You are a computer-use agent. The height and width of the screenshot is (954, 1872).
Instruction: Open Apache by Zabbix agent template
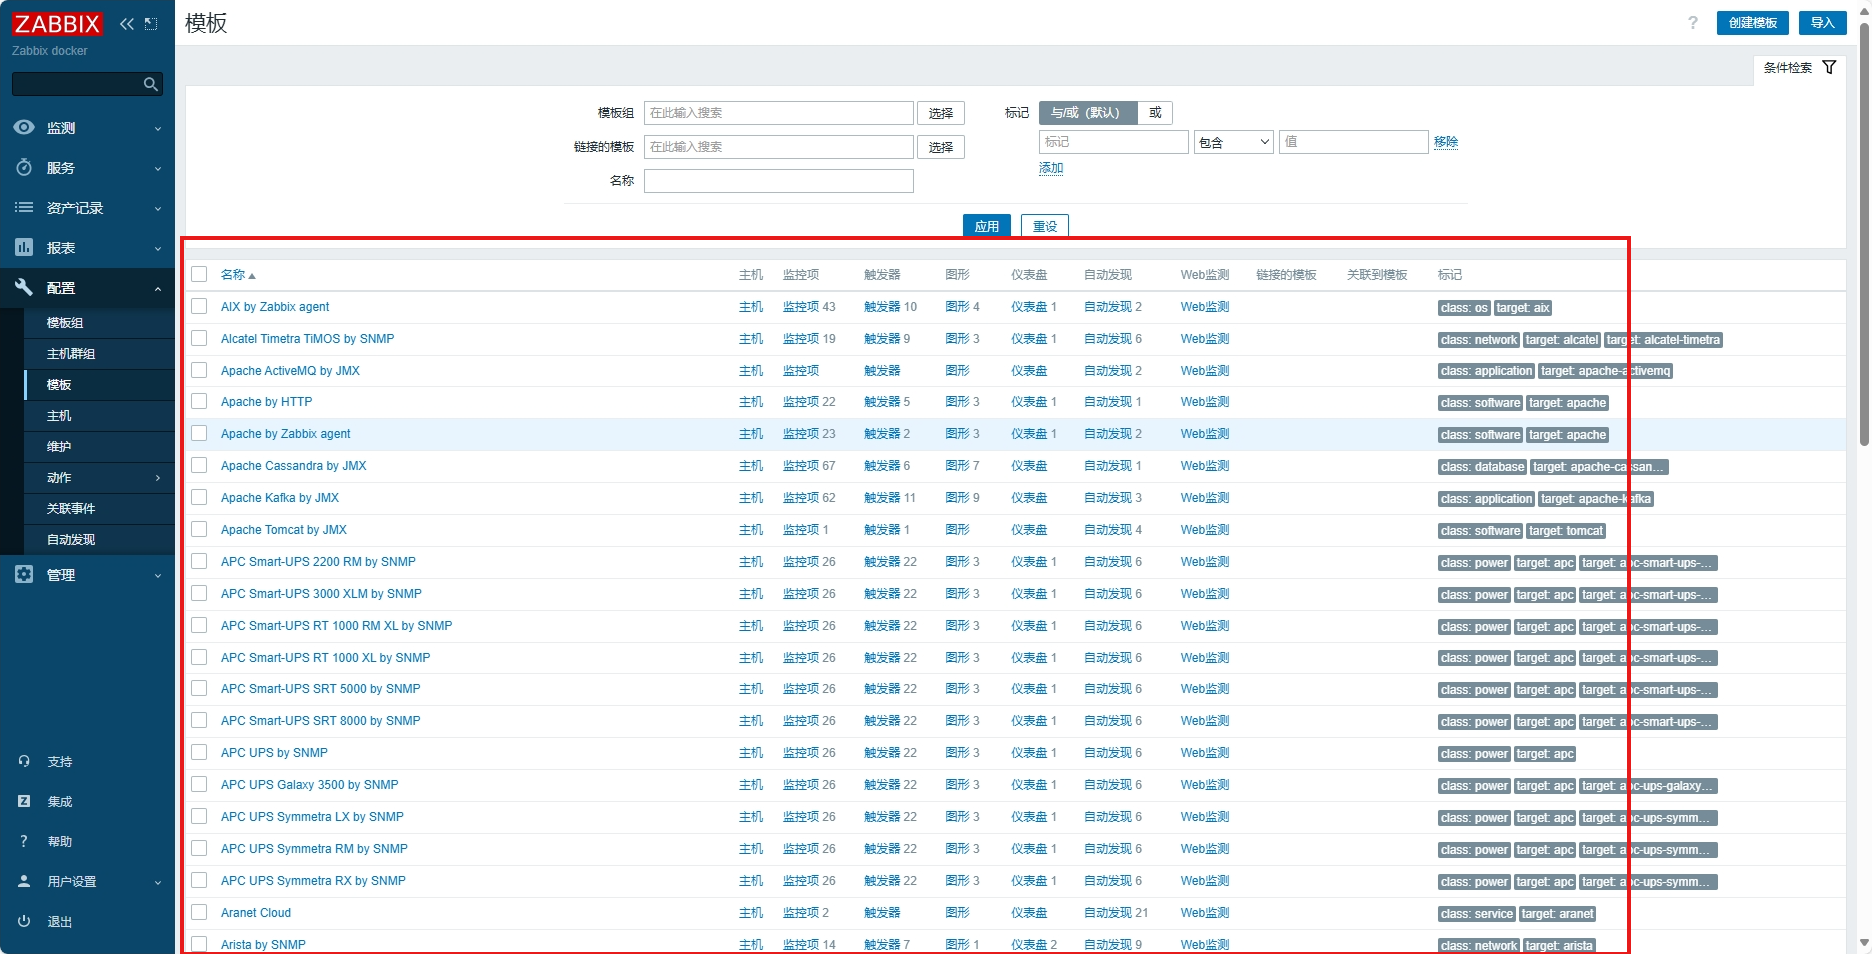coord(285,434)
